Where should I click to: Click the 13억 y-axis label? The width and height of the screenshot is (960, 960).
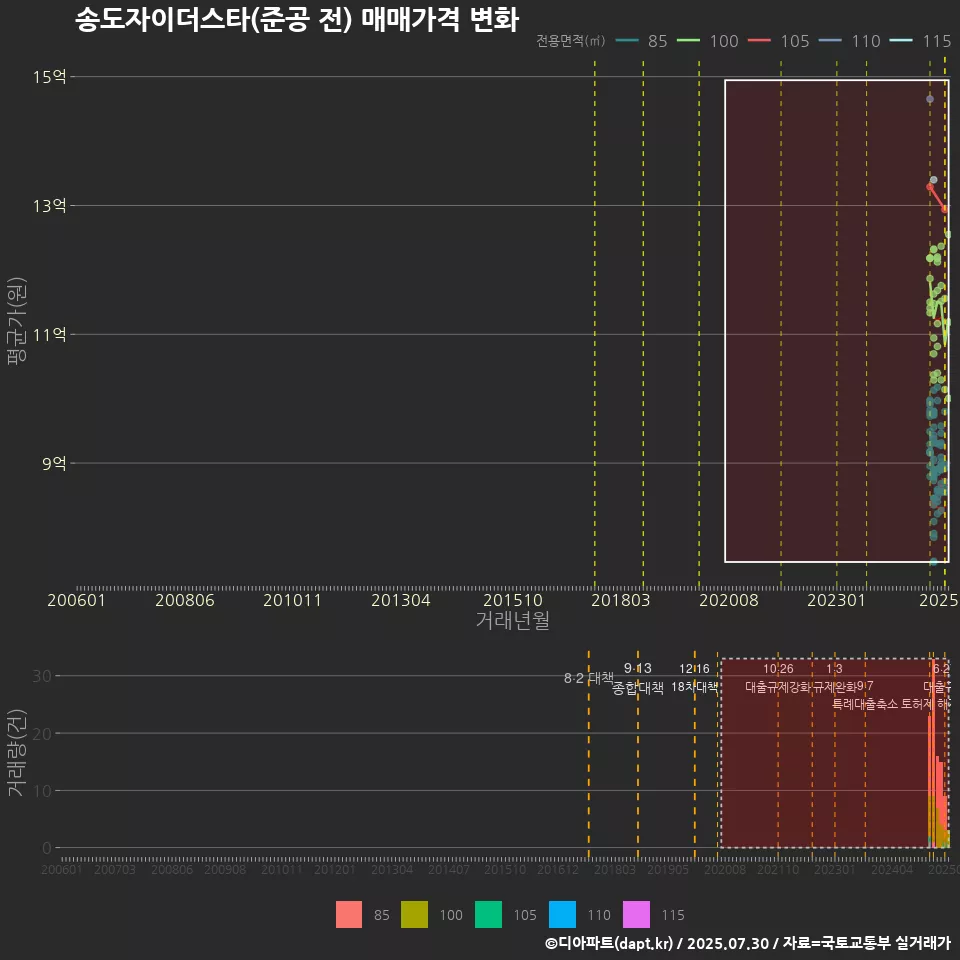50,206
